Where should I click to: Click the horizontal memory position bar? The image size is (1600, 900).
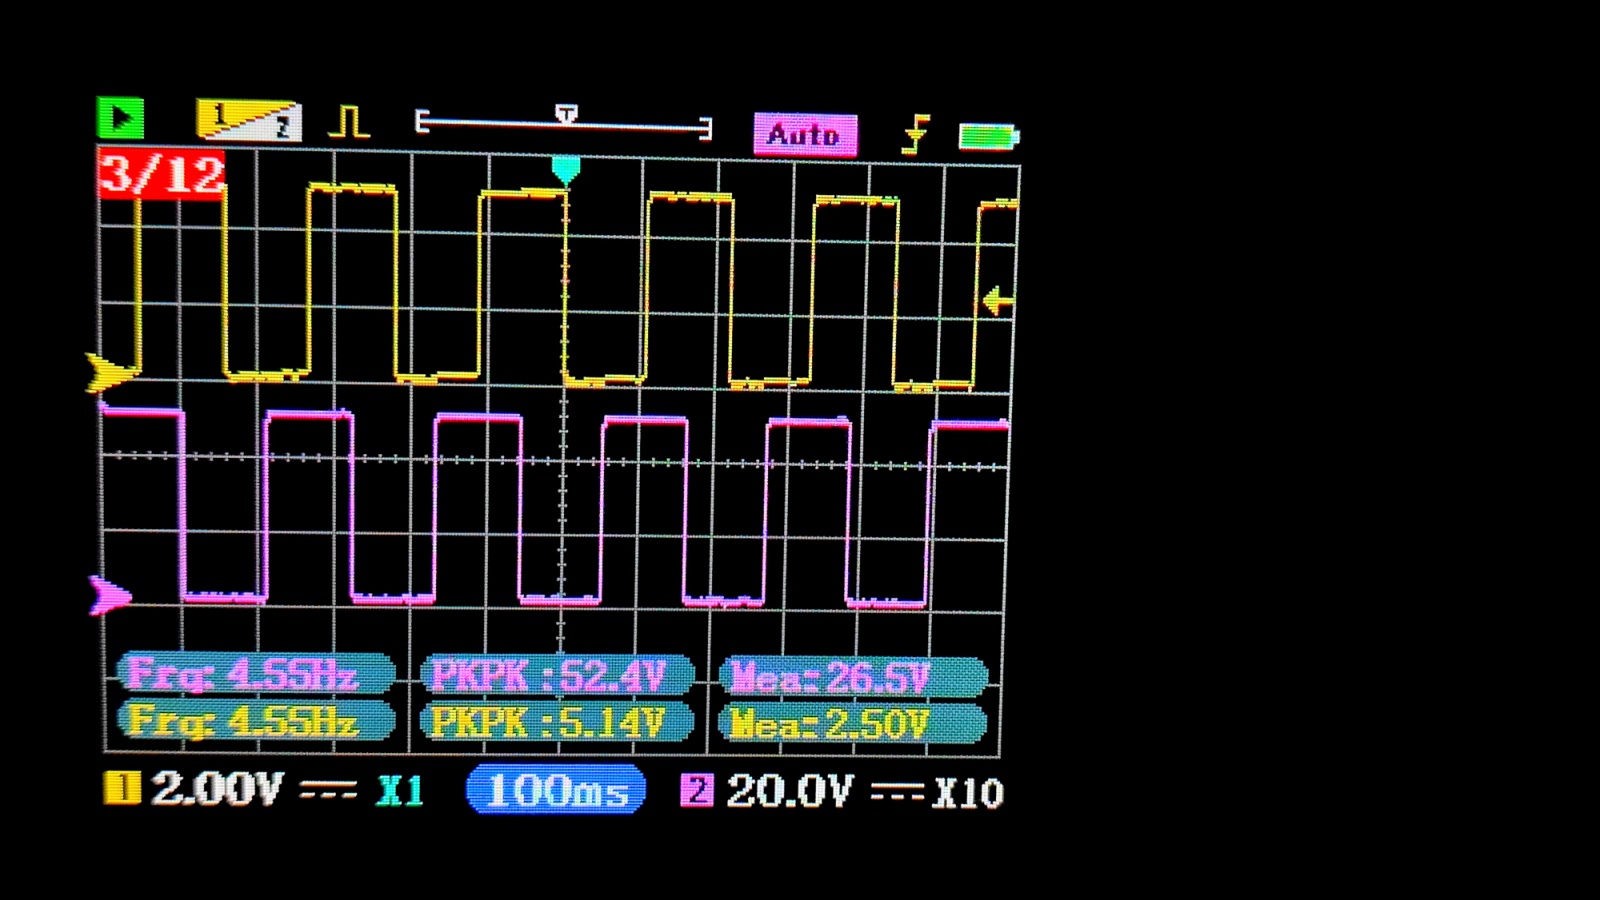click(x=563, y=122)
